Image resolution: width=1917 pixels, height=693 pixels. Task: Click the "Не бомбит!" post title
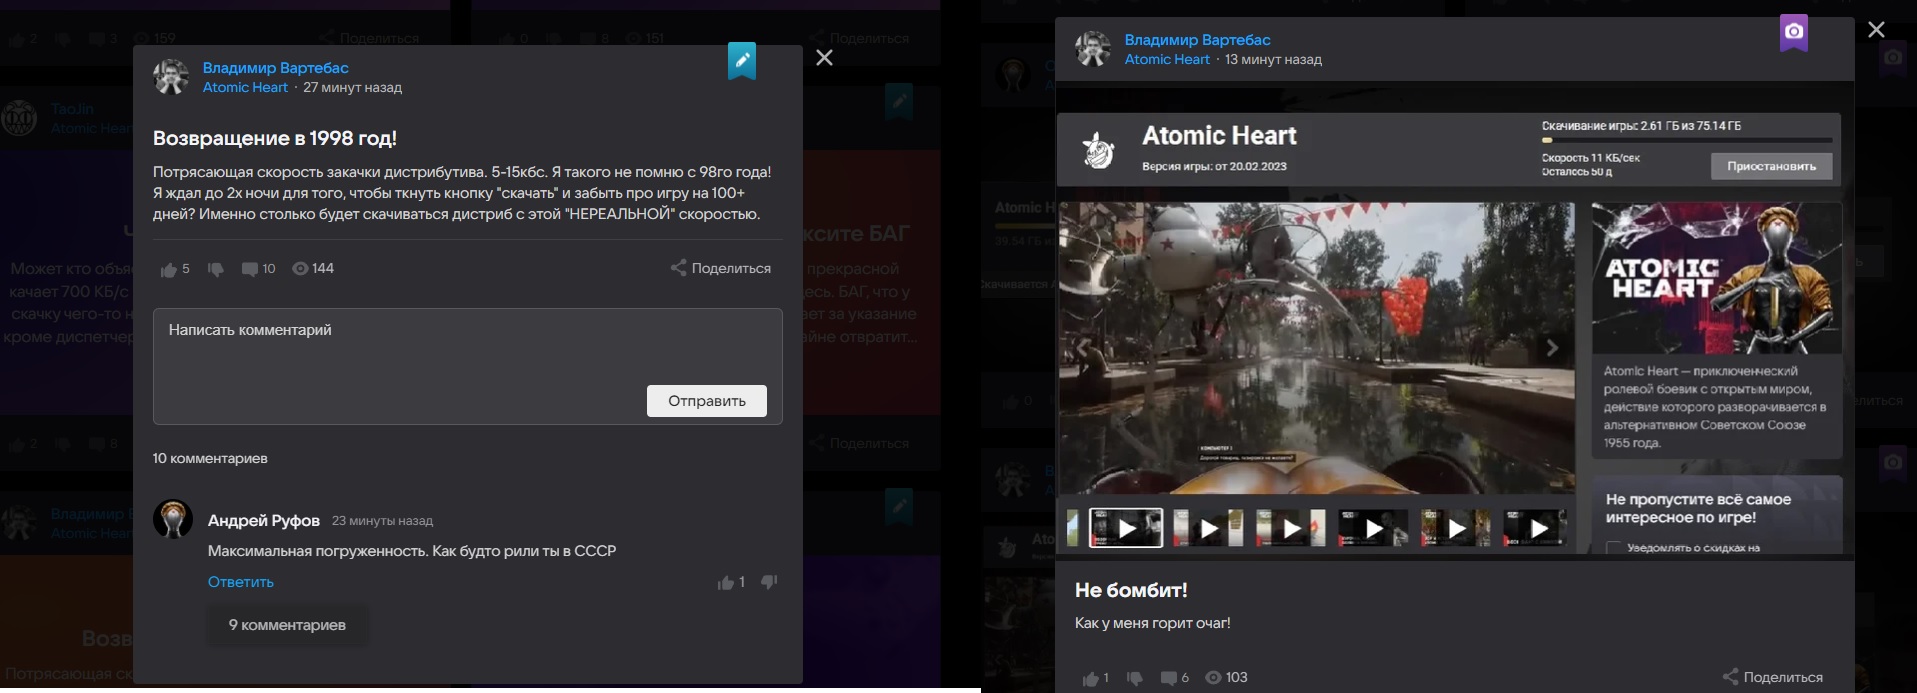pyautogui.click(x=1131, y=590)
